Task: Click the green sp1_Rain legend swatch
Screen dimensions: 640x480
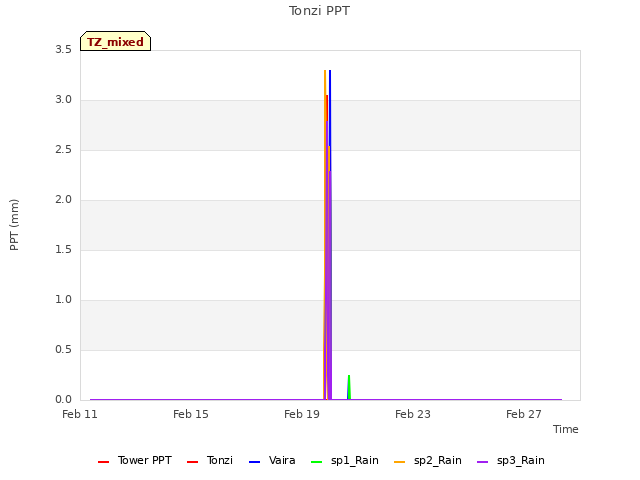Action: [316, 462]
